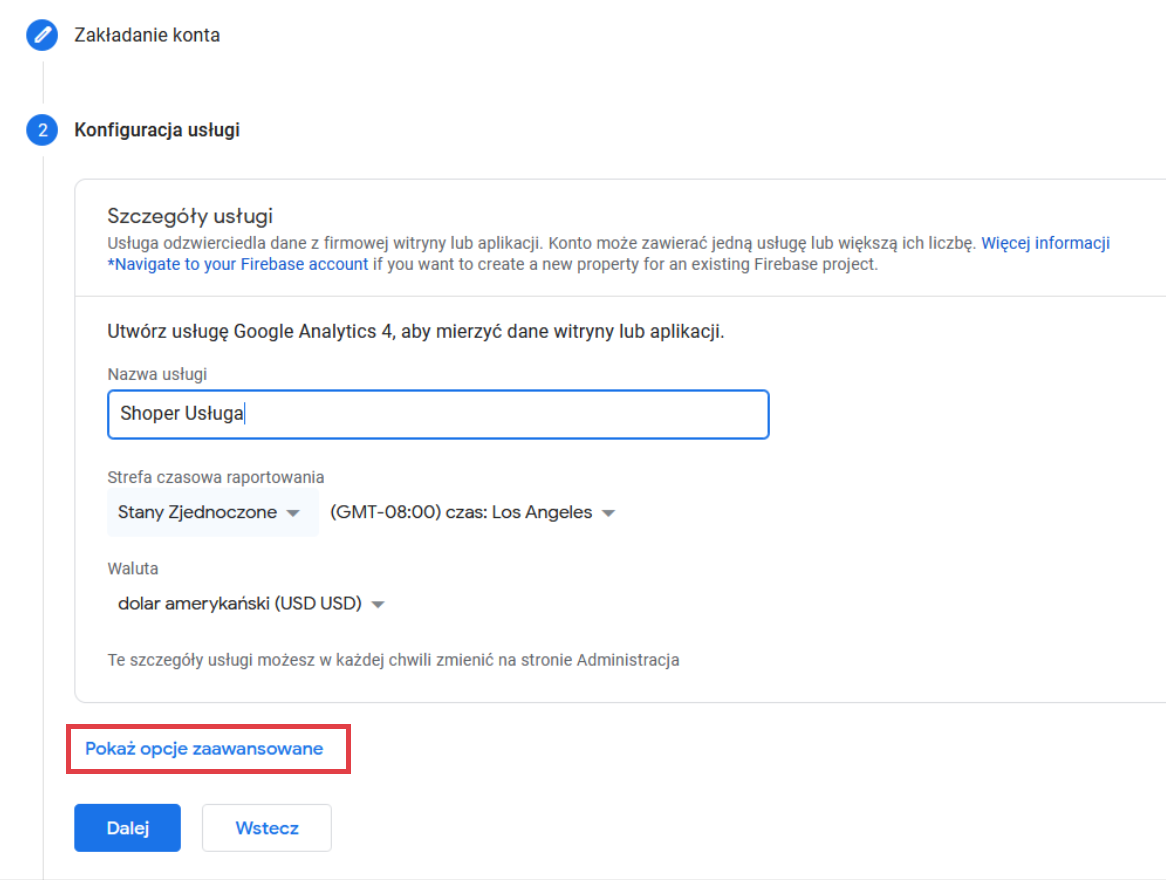Screen dimensions: 1166x888
Task: Click the Strefa czasowa raportowania label
Action: [x=216, y=477]
